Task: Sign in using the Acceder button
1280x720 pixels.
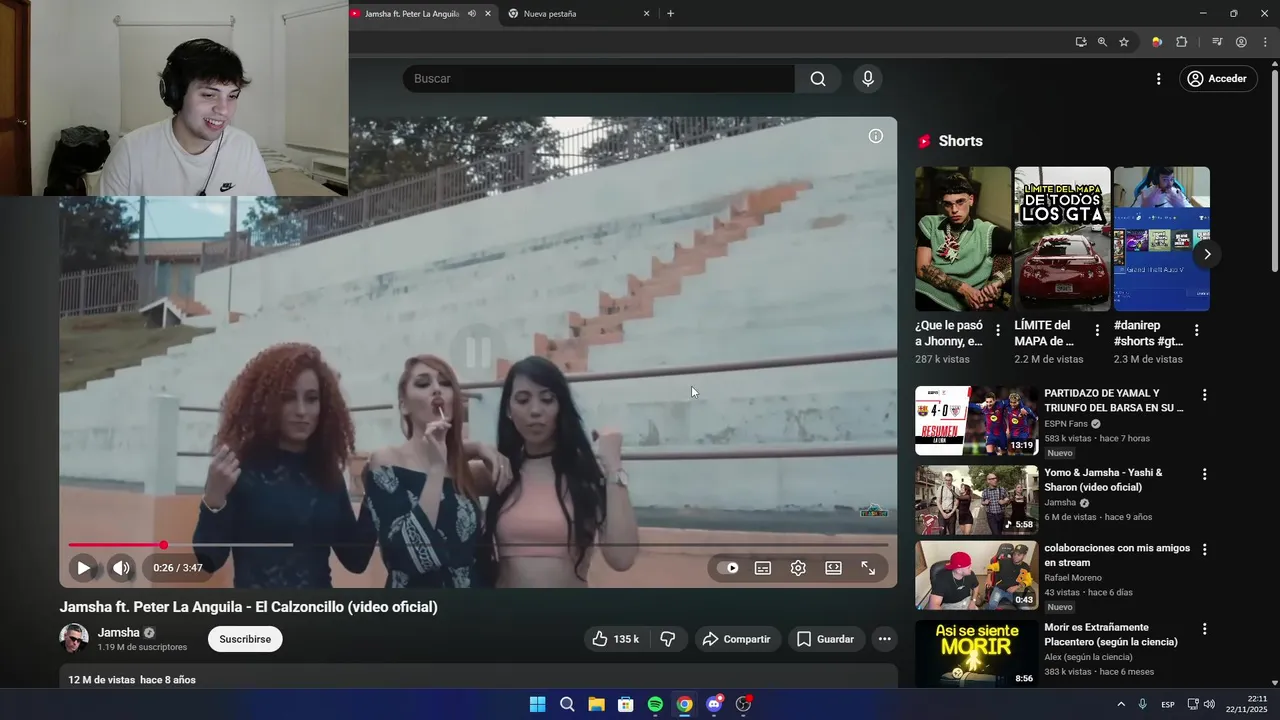Action: (x=1218, y=79)
